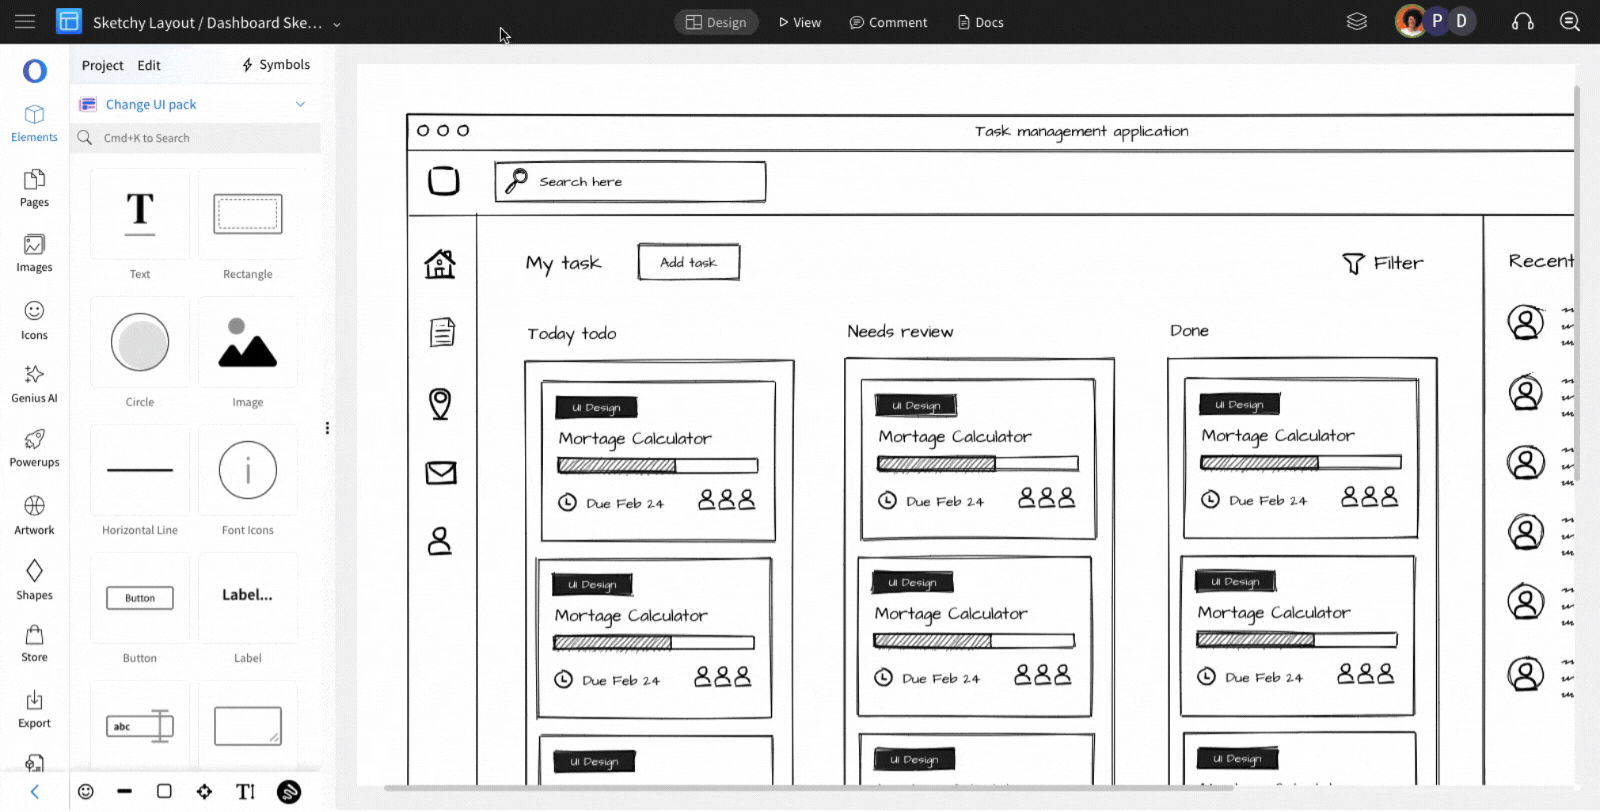The height and width of the screenshot is (812, 1600).
Task: Open the Store panel
Action: [34, 643]
